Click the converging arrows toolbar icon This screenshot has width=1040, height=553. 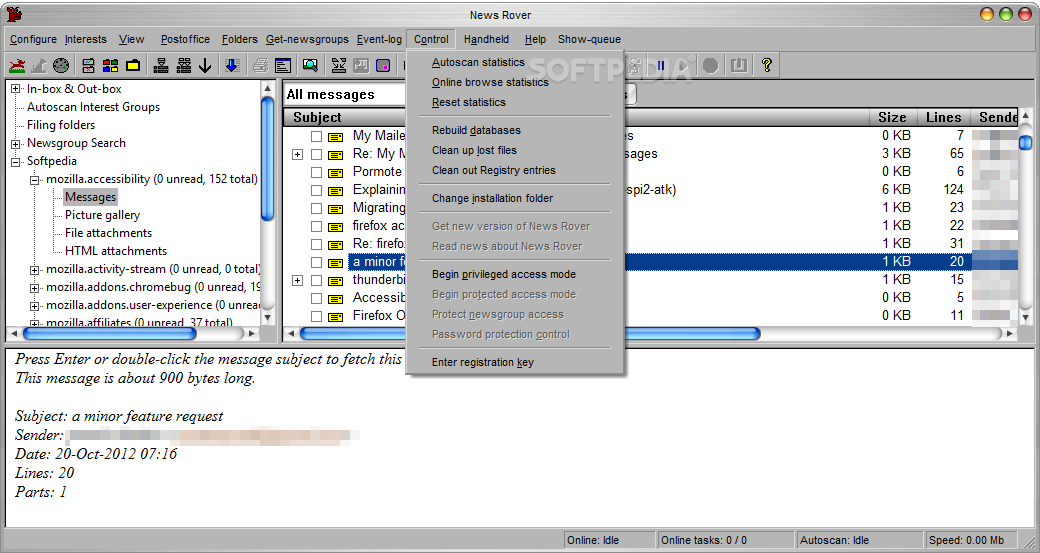pyautogui.click(x=338, y=65)
